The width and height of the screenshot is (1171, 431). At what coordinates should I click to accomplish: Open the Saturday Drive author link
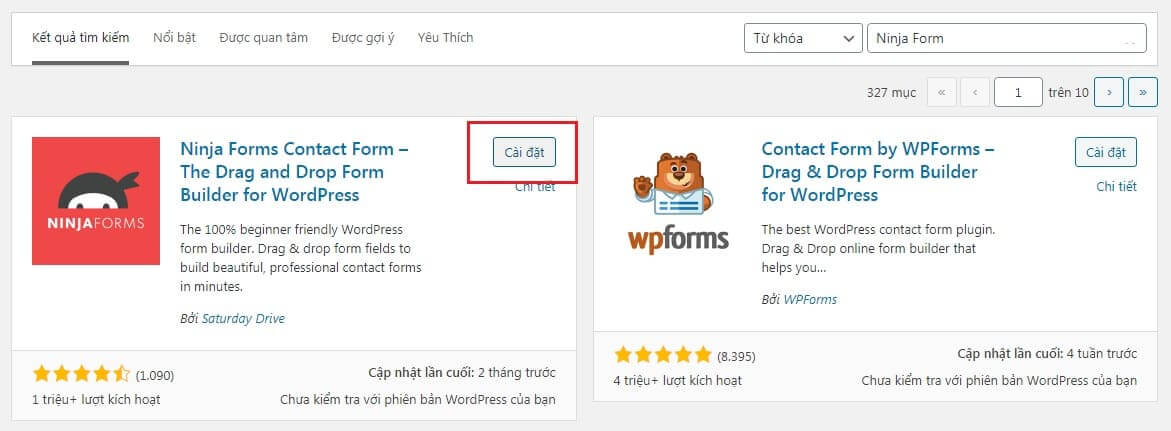(243, 318)
